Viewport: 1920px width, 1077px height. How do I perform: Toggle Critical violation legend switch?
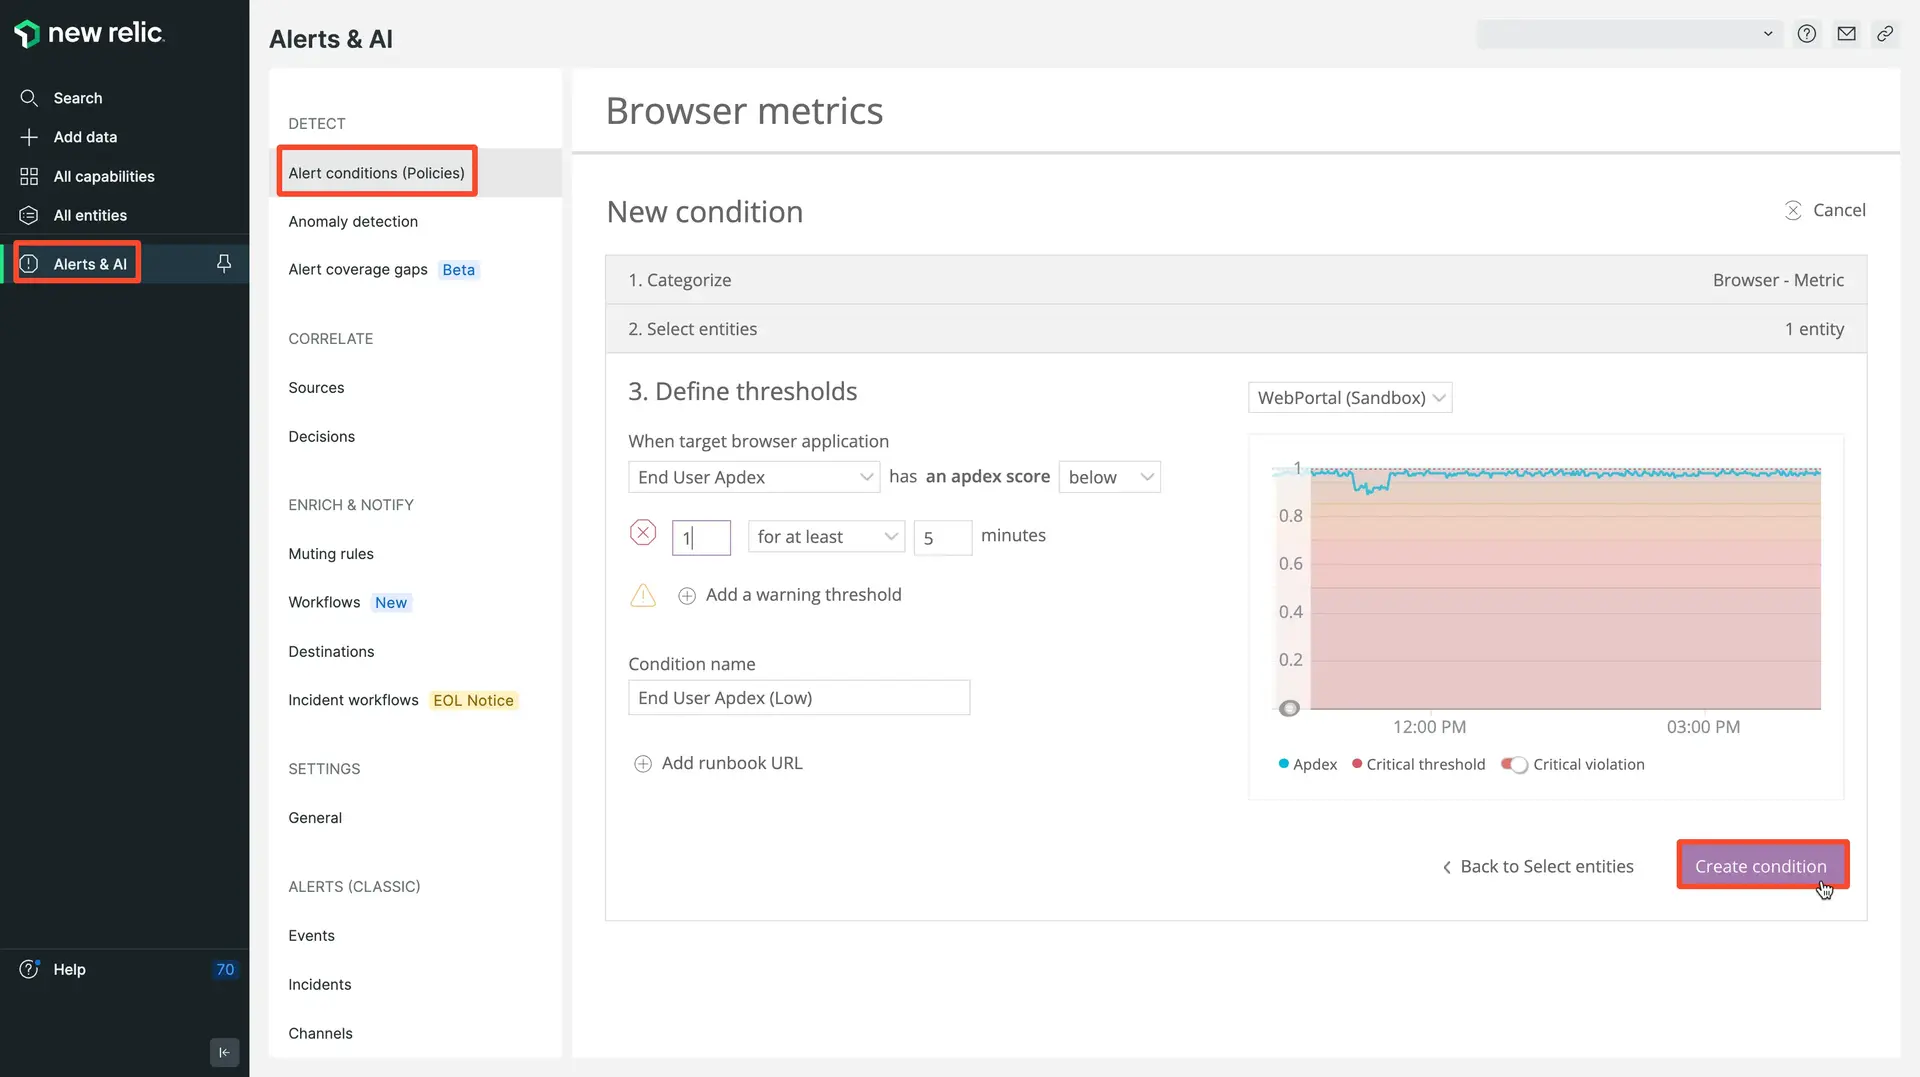click(x=1514, y=764)
